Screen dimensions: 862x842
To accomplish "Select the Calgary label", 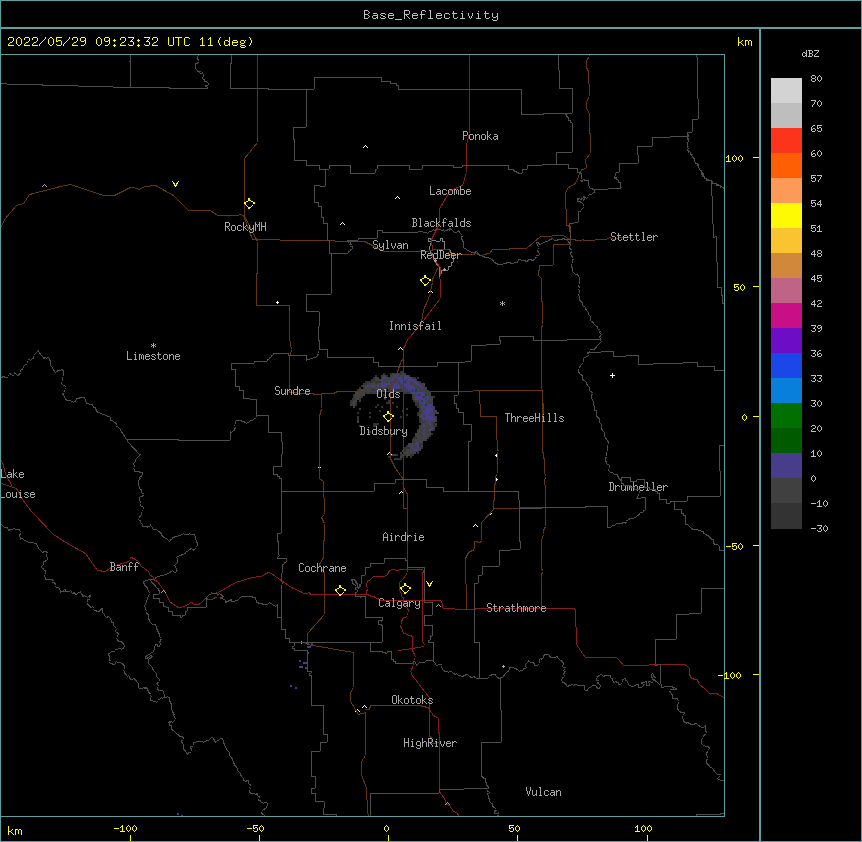I will (x=399, y=603).
